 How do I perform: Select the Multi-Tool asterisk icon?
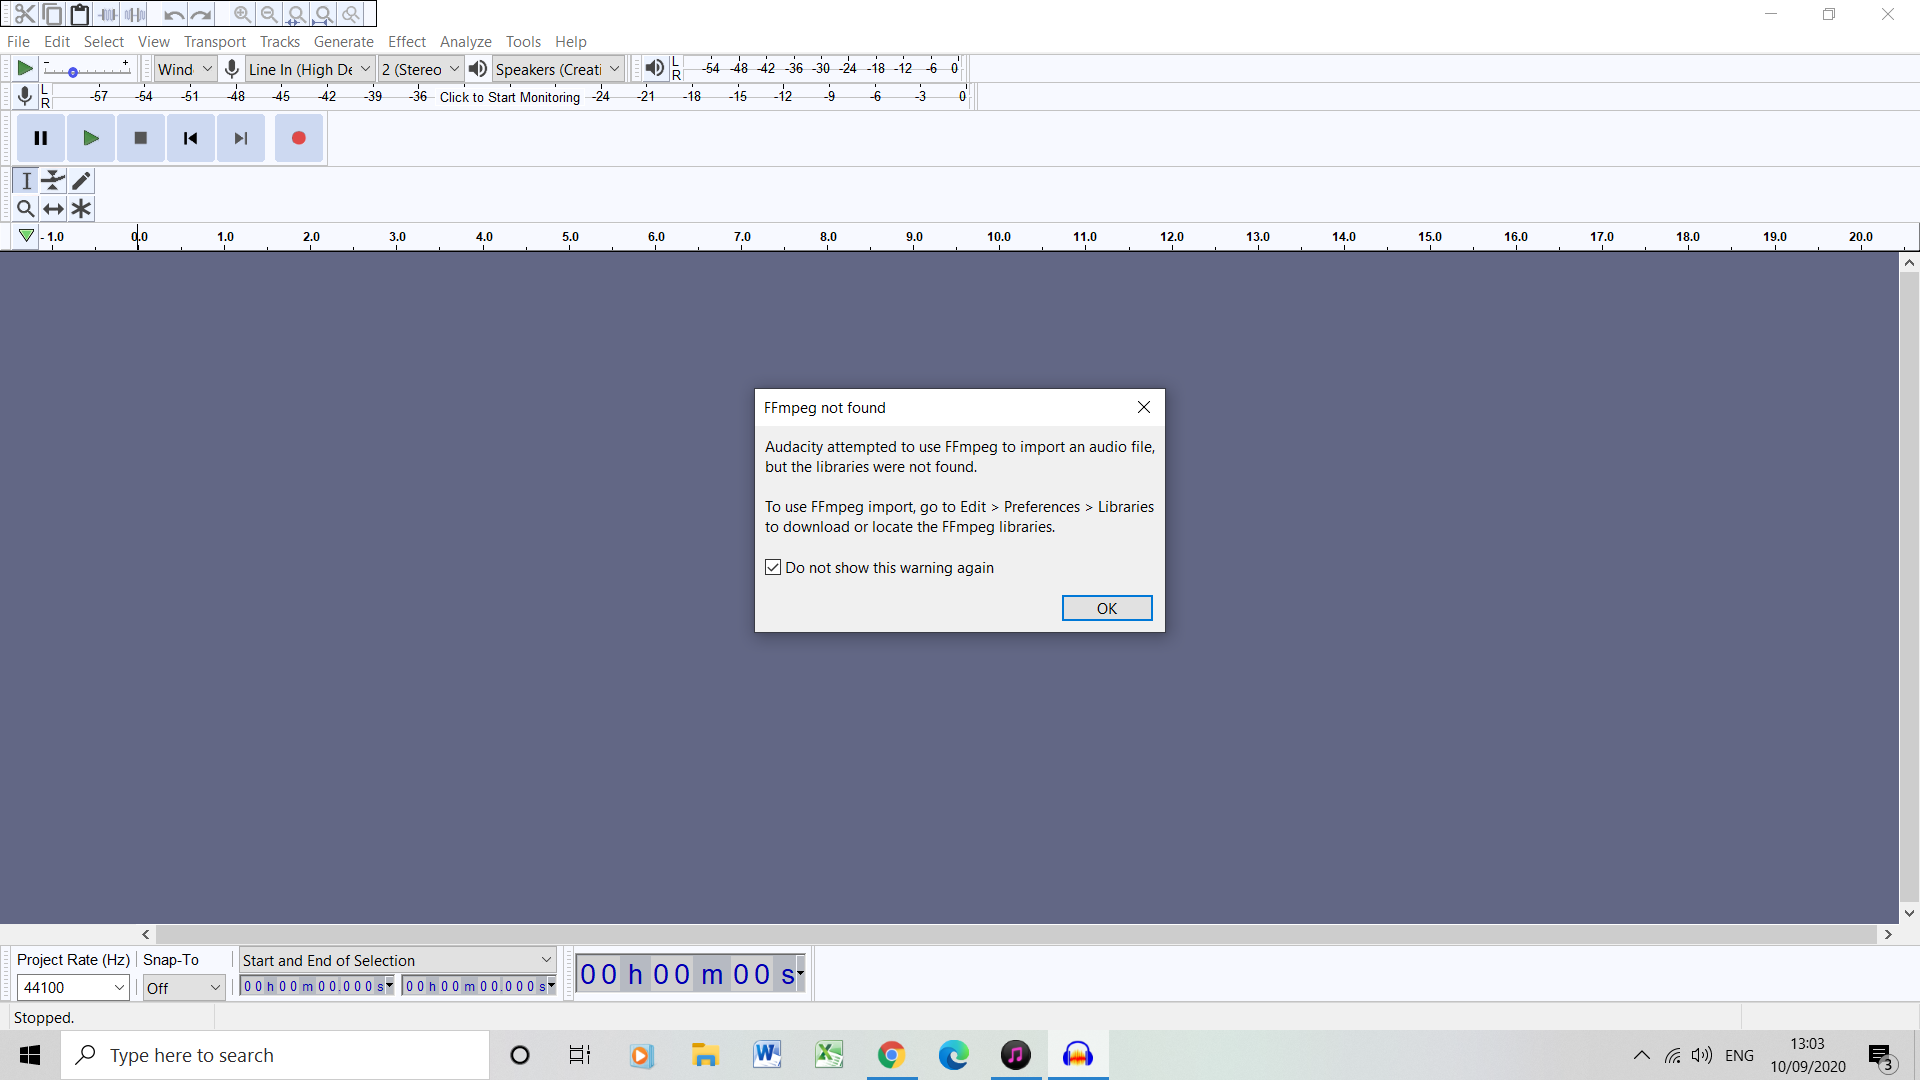pos(81,208)
